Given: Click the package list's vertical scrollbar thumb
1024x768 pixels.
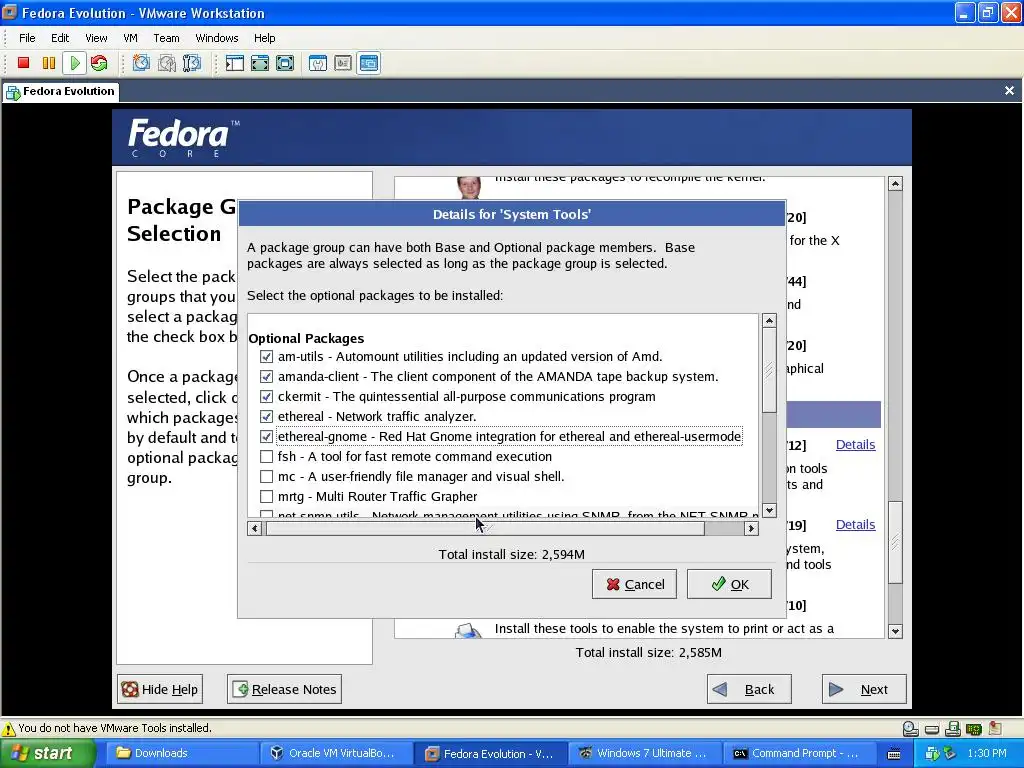Looking at the screenshot, I should click(769, 370).
